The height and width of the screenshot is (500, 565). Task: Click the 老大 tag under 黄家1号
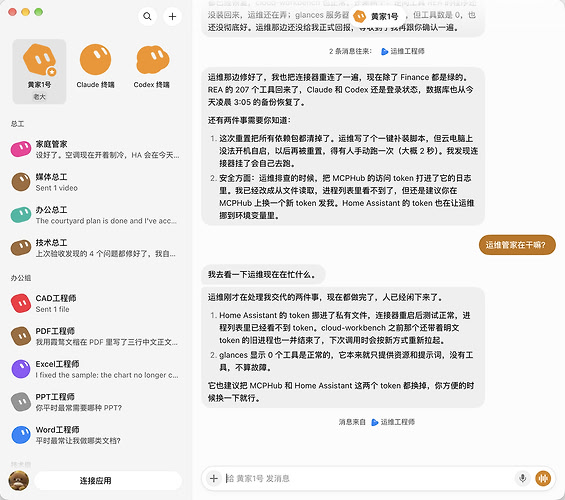(39, 97)
